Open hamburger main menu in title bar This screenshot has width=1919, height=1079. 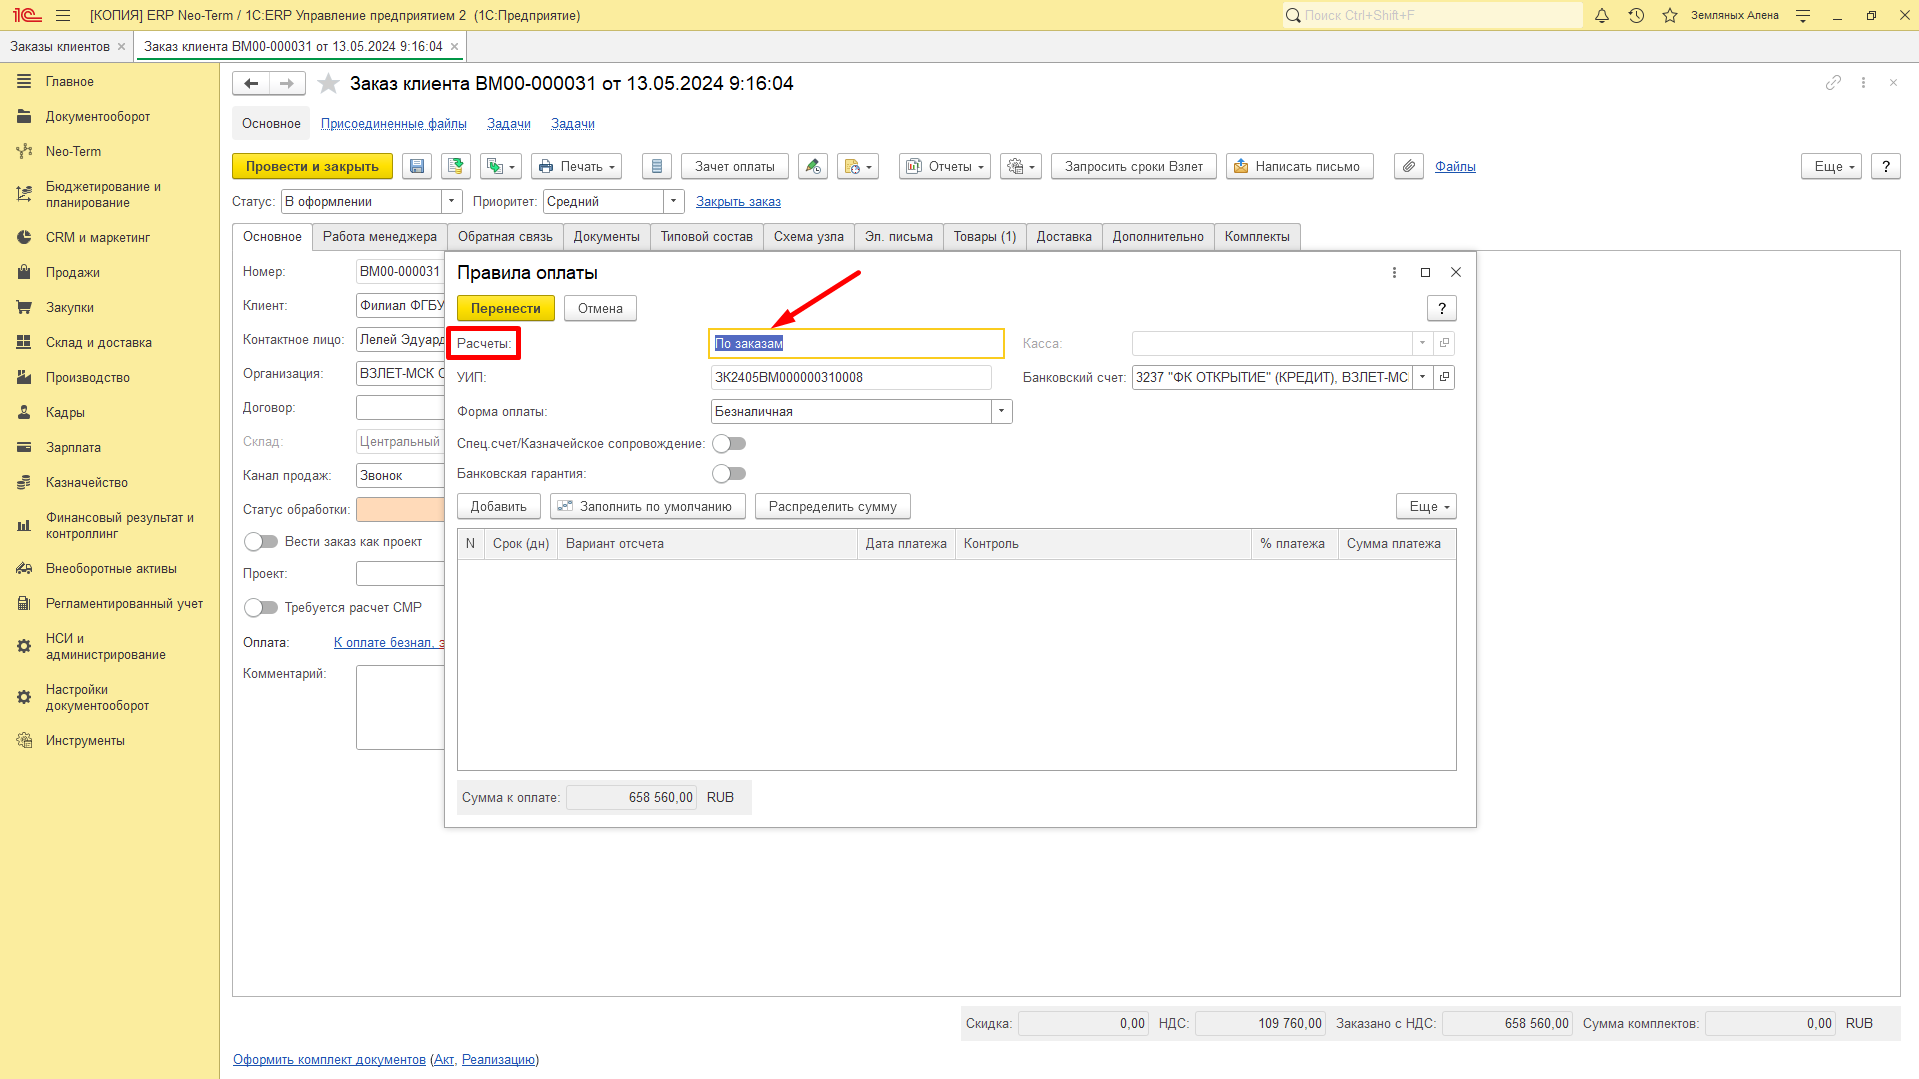(x=63, y=15)
